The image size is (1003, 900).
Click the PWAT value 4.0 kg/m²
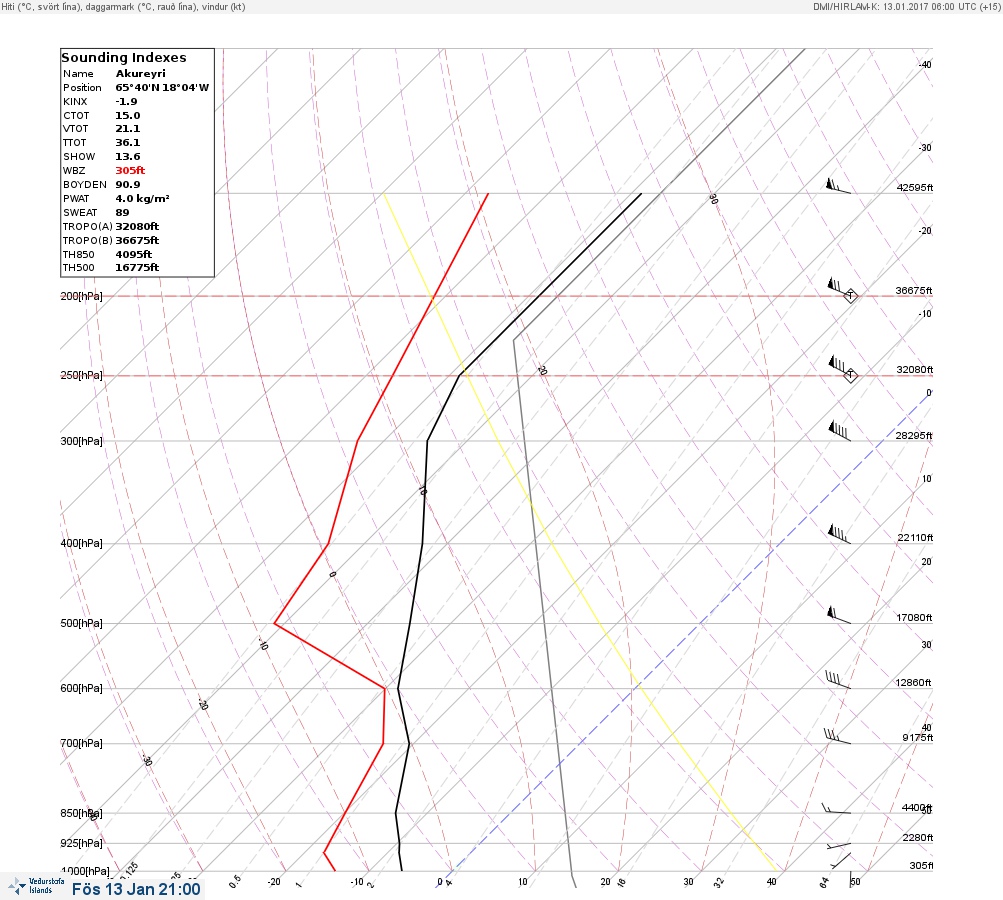tap(143, 199)
